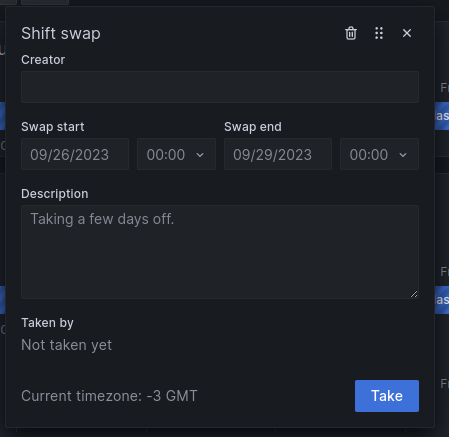Select the 09/26/2023 swap start date
The height and width of the screenshot is (437, 449).
(x=75, y=154)
